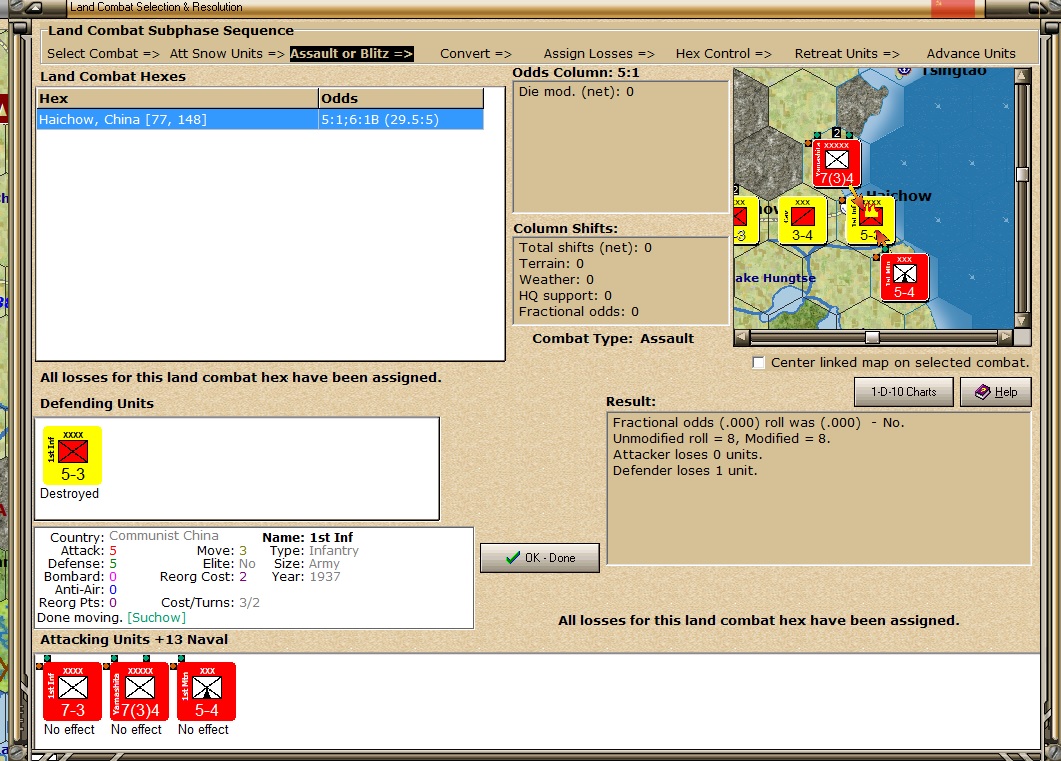Click the Unmodified roll = 8 result line
This screenshot has height=761, width=1061.
(721, 438)
